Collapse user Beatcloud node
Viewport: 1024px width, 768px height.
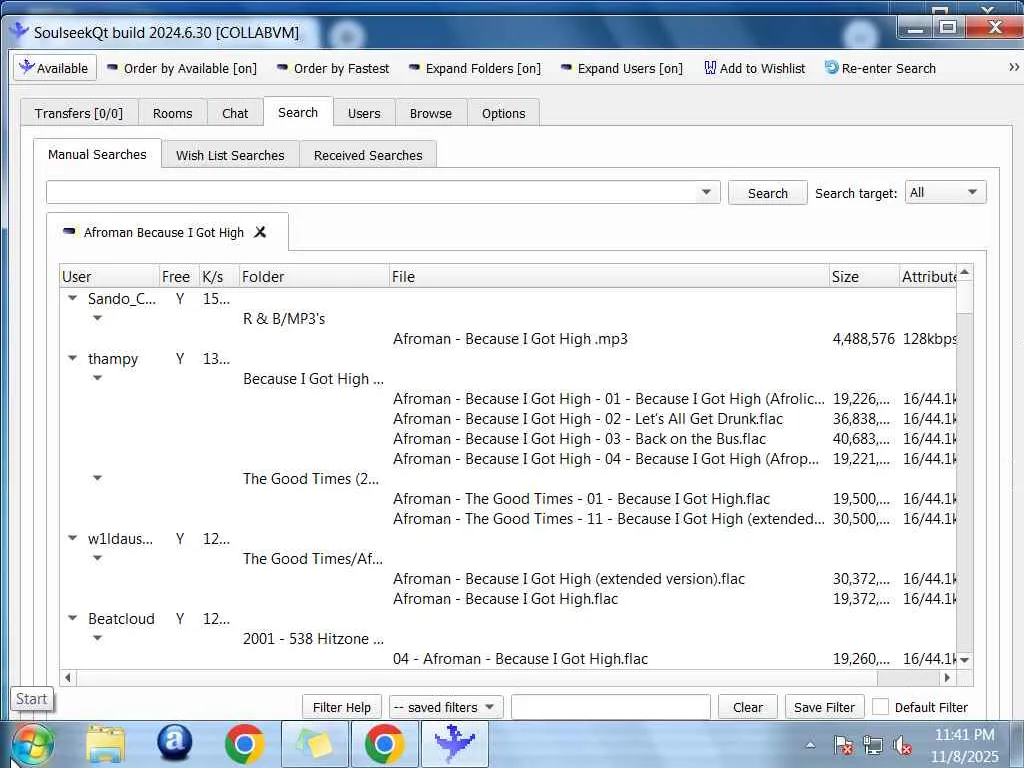(72, 618)
